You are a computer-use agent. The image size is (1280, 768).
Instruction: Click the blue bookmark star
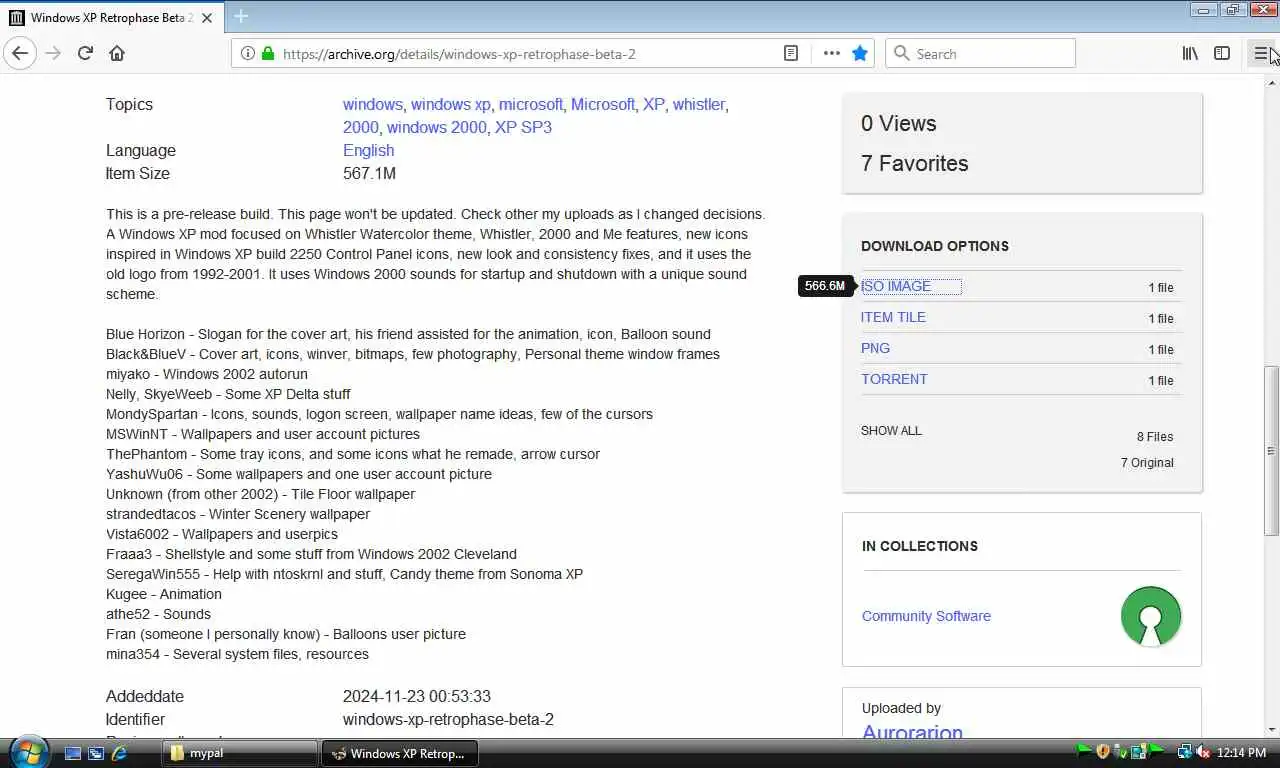860,53
